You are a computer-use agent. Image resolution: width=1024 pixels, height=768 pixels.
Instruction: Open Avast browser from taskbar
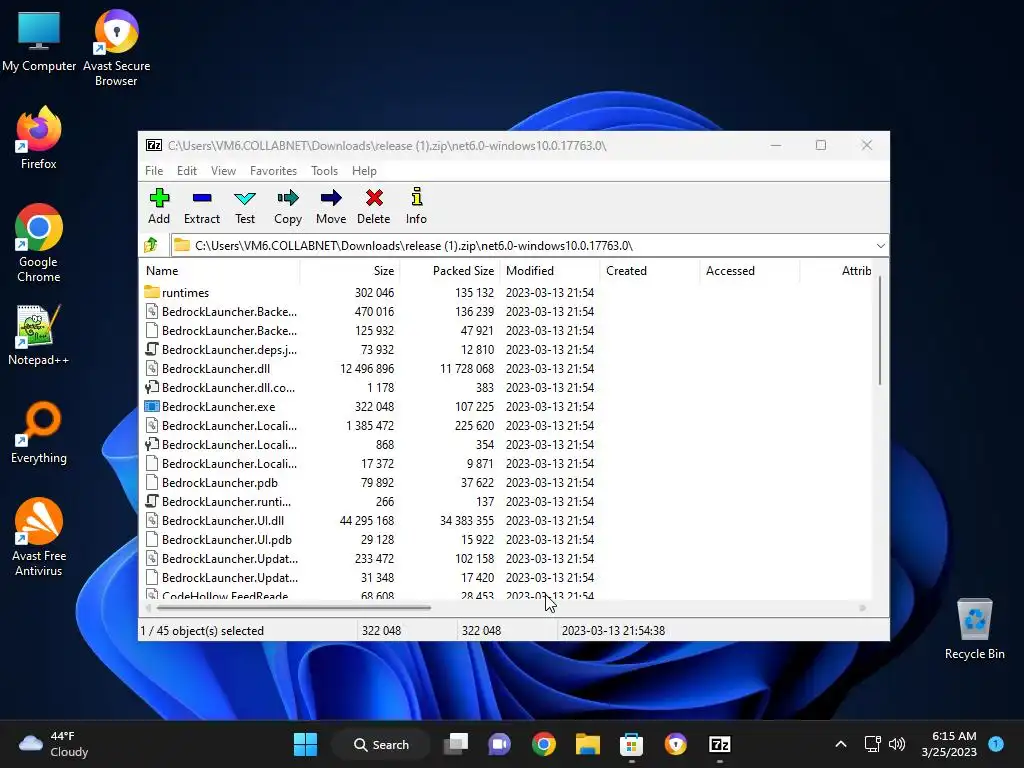(x=675, y=744)
